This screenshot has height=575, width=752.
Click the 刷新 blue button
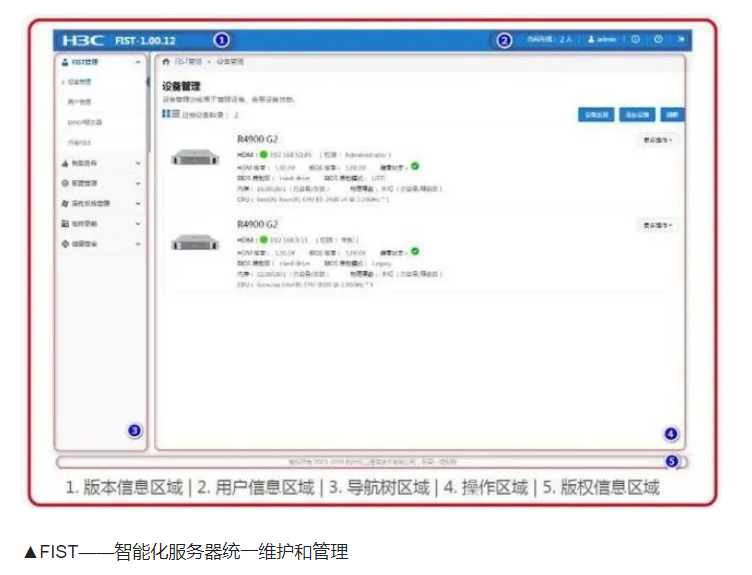672,115
